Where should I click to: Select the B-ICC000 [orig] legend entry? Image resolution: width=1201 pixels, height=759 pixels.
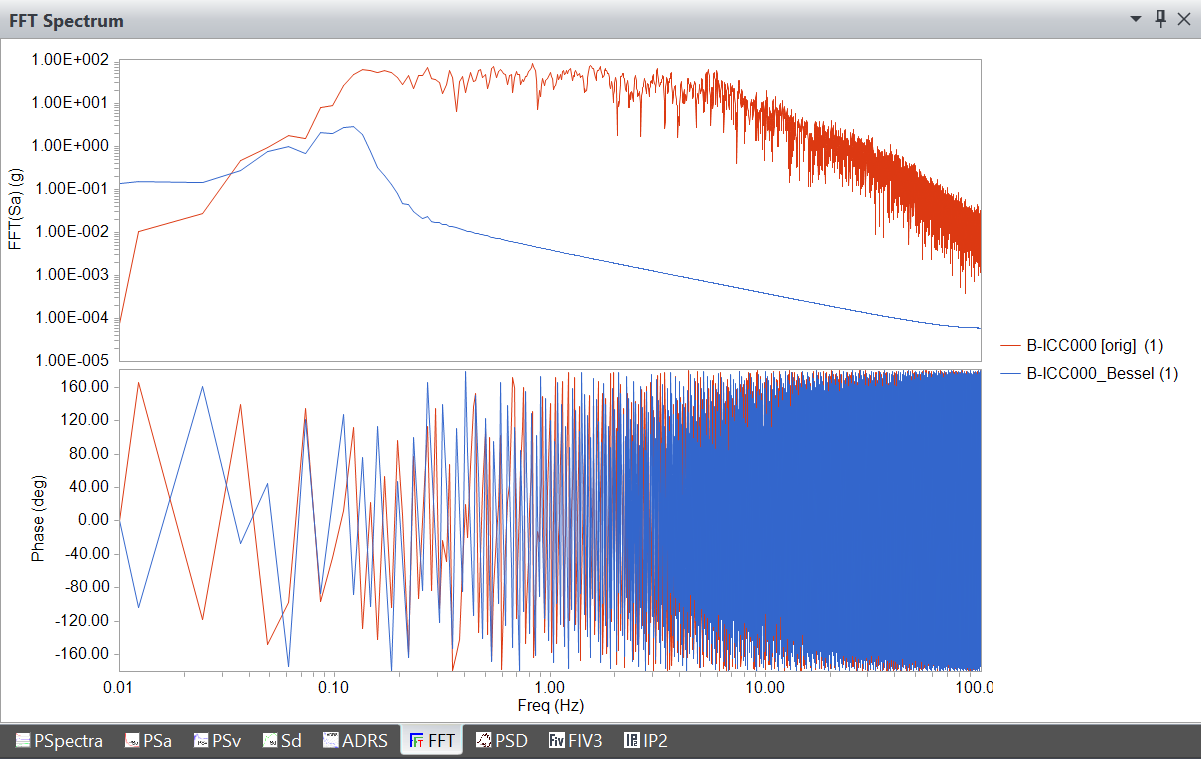(x=1095, y=346)
